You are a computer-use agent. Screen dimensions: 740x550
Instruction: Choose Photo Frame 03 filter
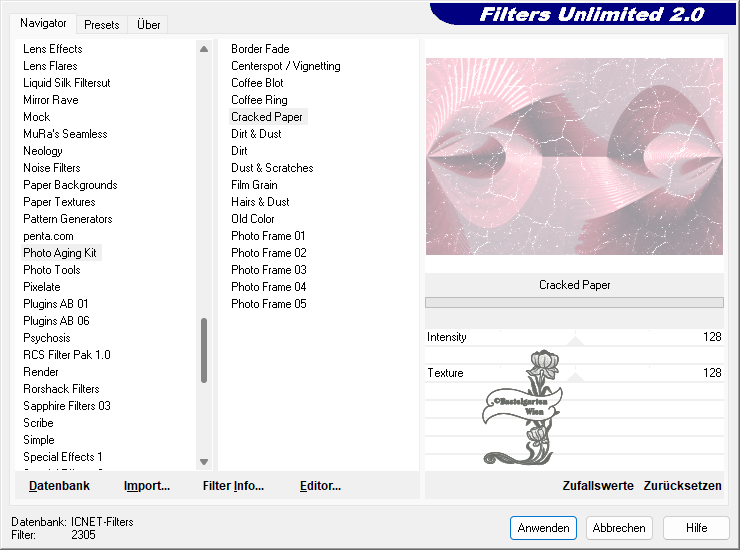pos(269,270)
